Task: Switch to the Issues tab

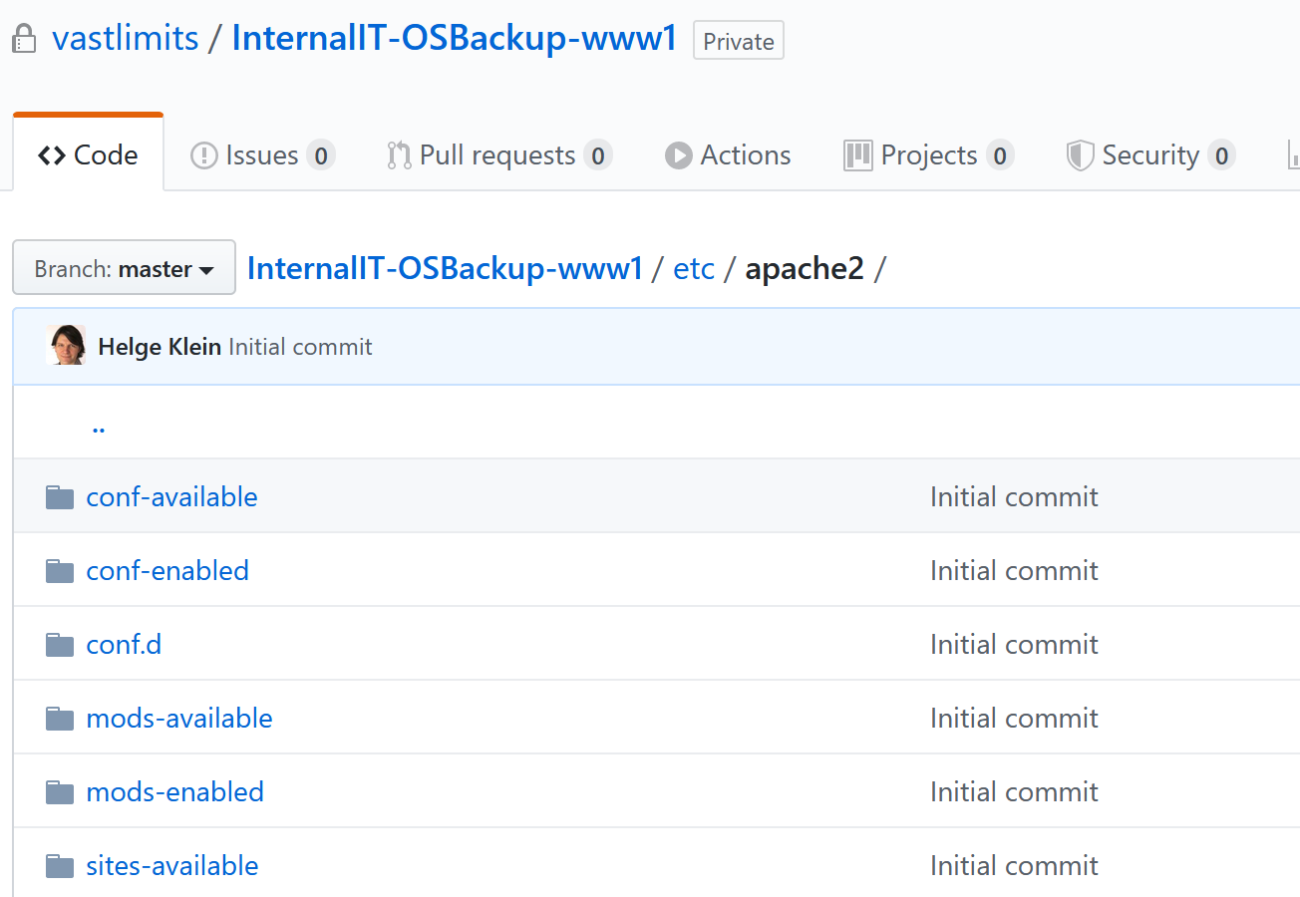Action: (262, 155)
